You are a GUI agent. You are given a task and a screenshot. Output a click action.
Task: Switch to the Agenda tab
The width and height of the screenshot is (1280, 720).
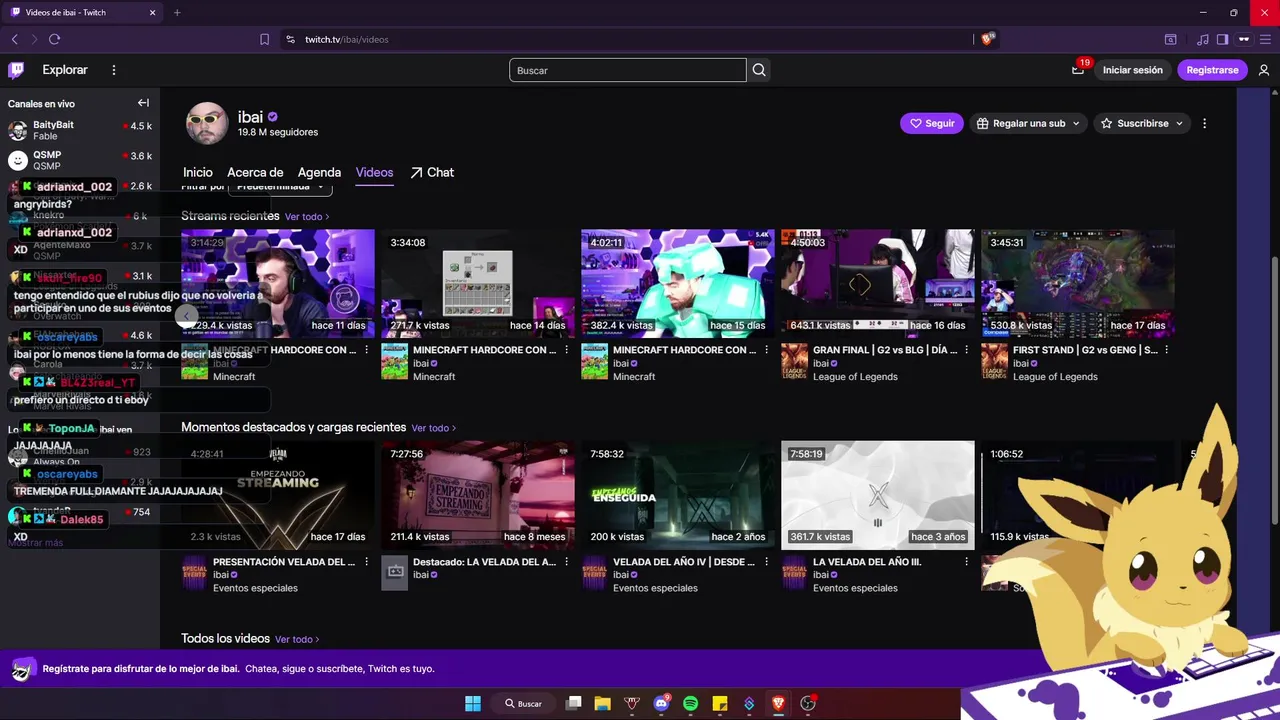click(x=319, y=172)
